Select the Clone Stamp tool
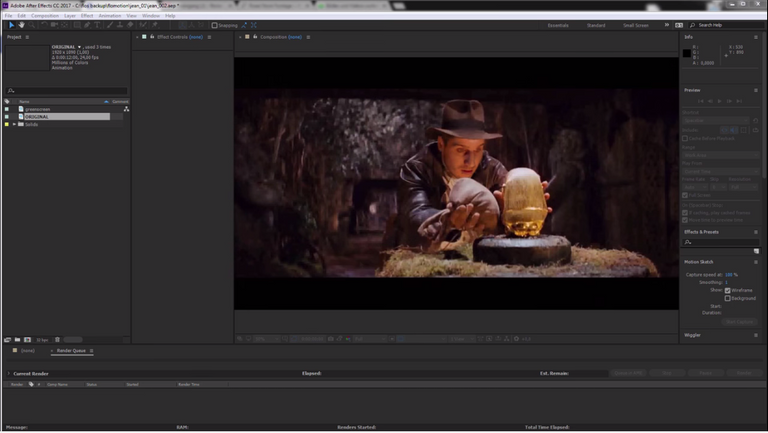768x433 pixels. (x=120, y=25)
